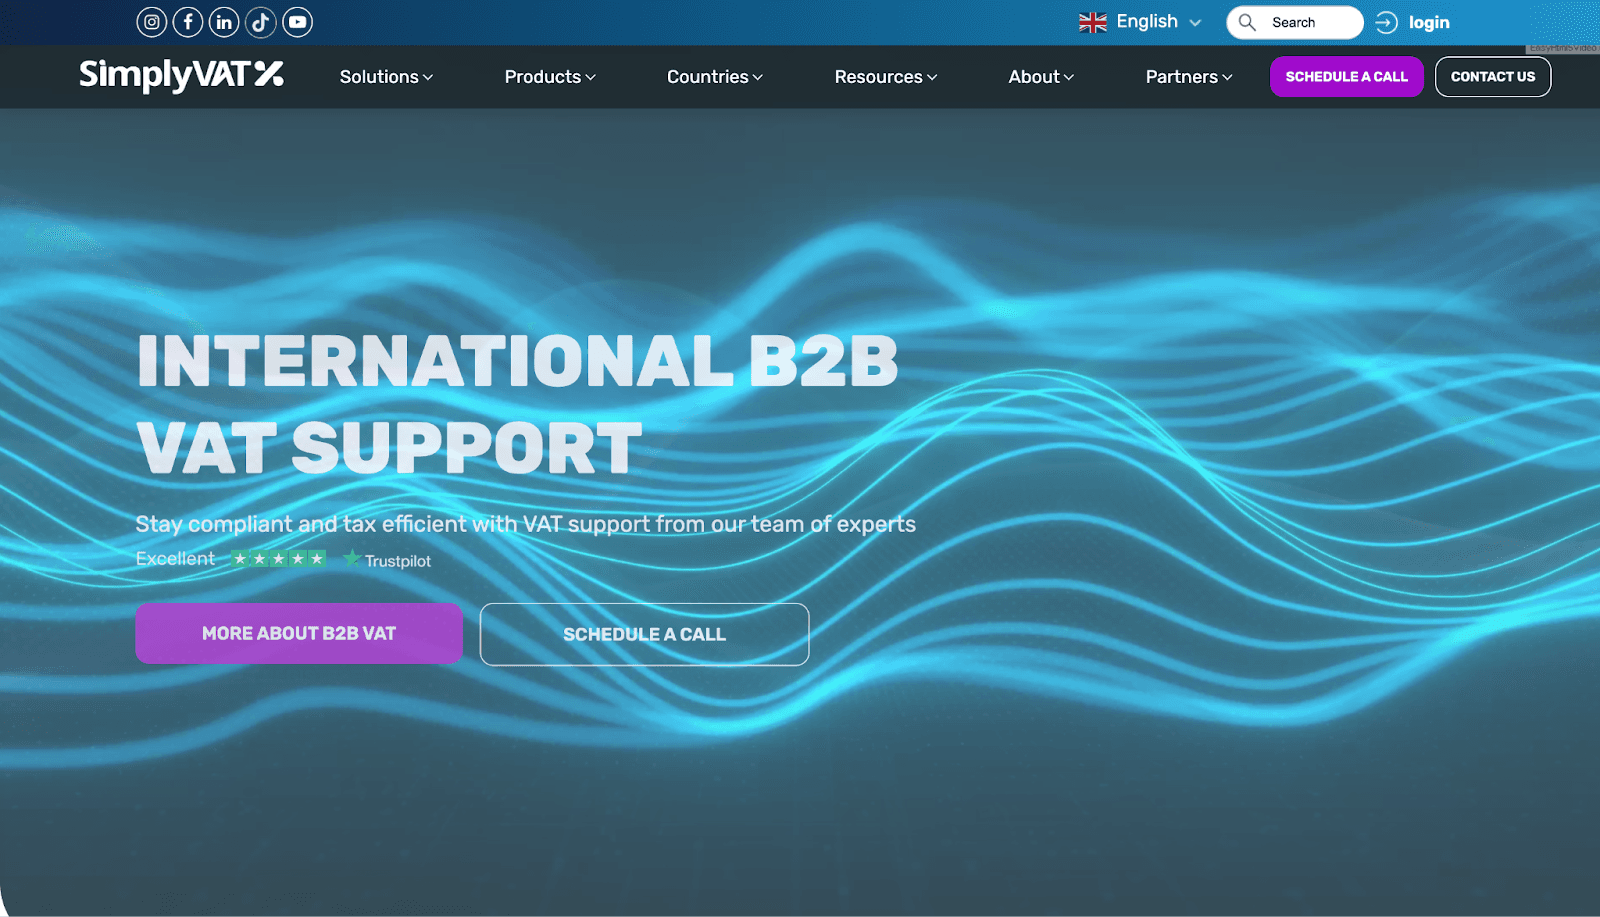Open the LinkedIn social icon
The height and width of the screenshot is (917, 1600).
pos(224,22)
